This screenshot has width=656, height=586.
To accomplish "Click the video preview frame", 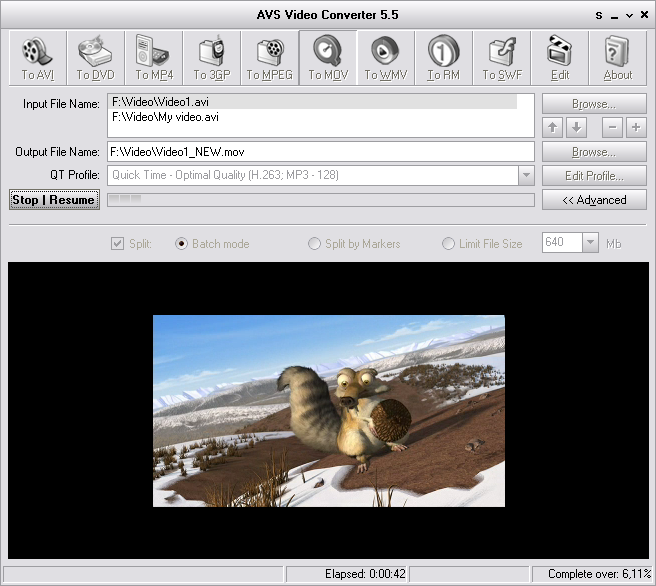I will 329,411.
